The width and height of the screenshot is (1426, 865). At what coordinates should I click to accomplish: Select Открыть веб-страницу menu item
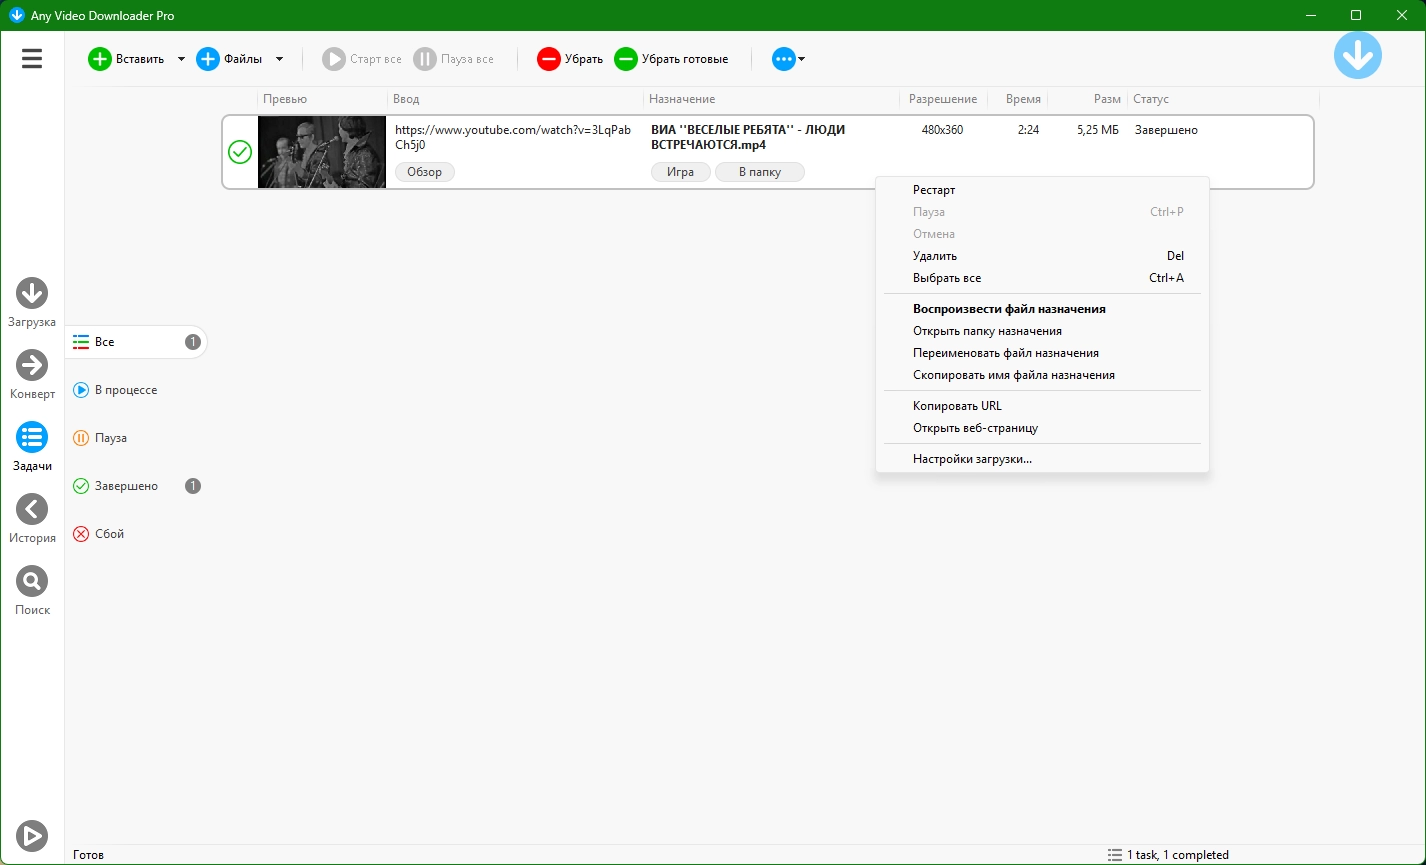click(x=1042, y=428)
